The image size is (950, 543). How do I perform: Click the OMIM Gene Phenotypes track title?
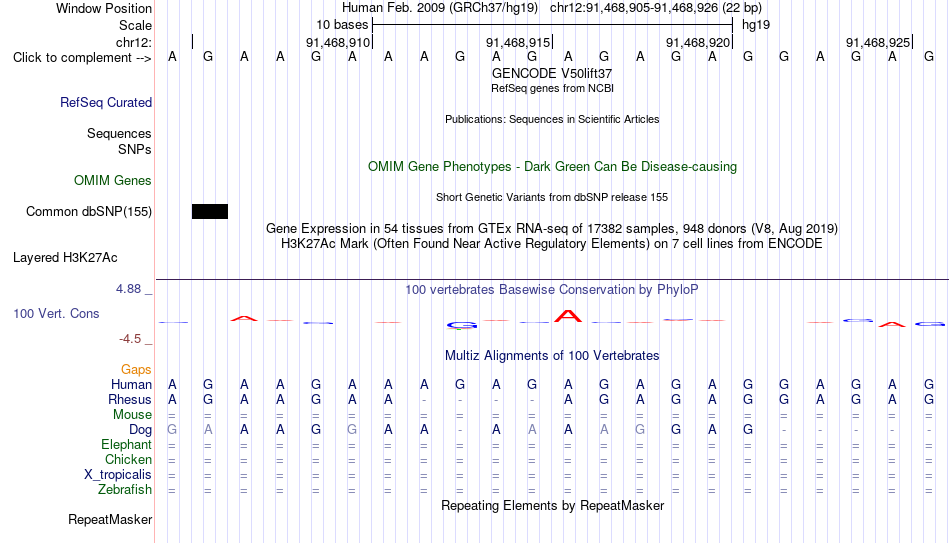tap(553, 167)
